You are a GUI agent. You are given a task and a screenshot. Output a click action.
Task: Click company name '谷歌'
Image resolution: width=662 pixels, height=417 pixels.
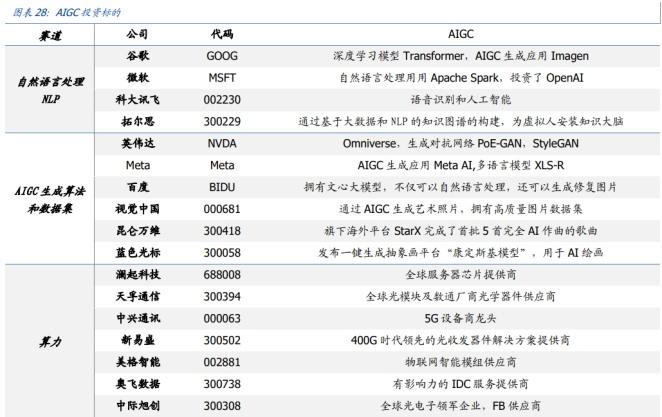[138, 56]
